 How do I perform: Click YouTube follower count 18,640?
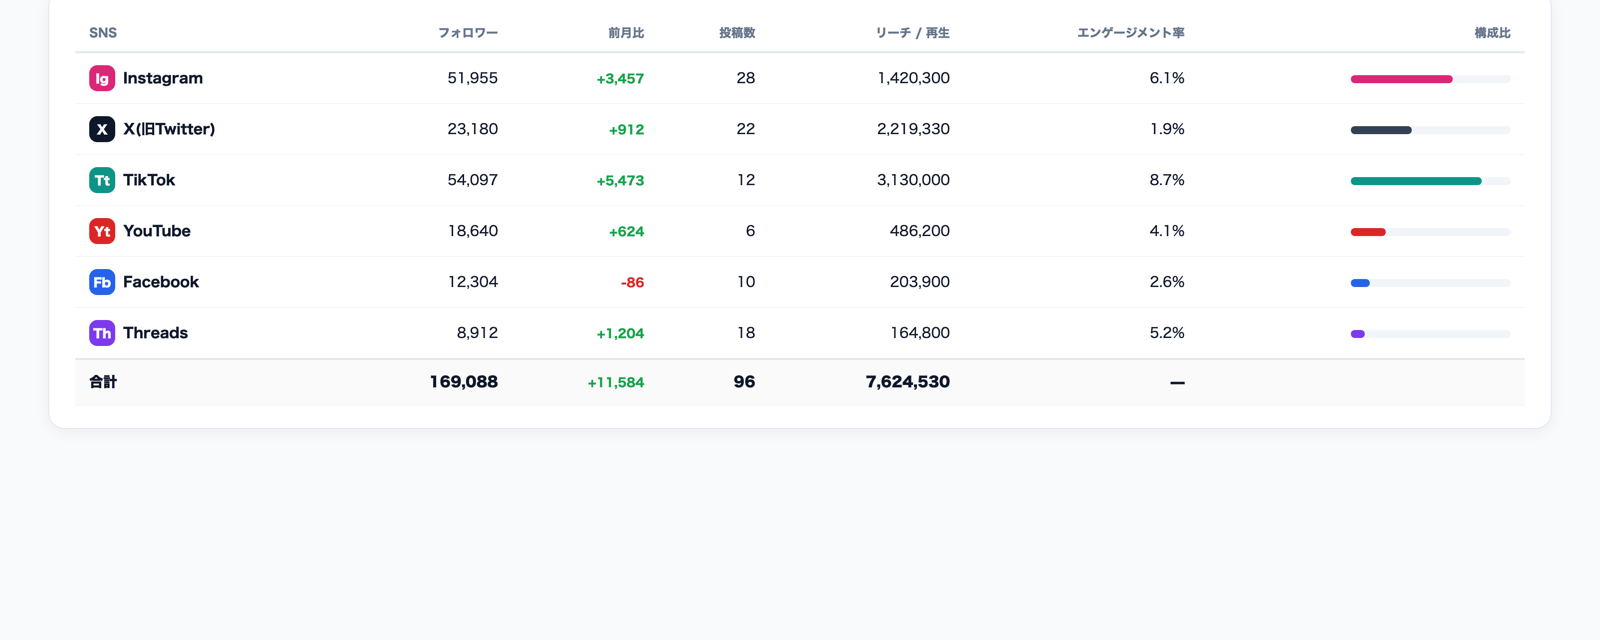click(473, 231)
